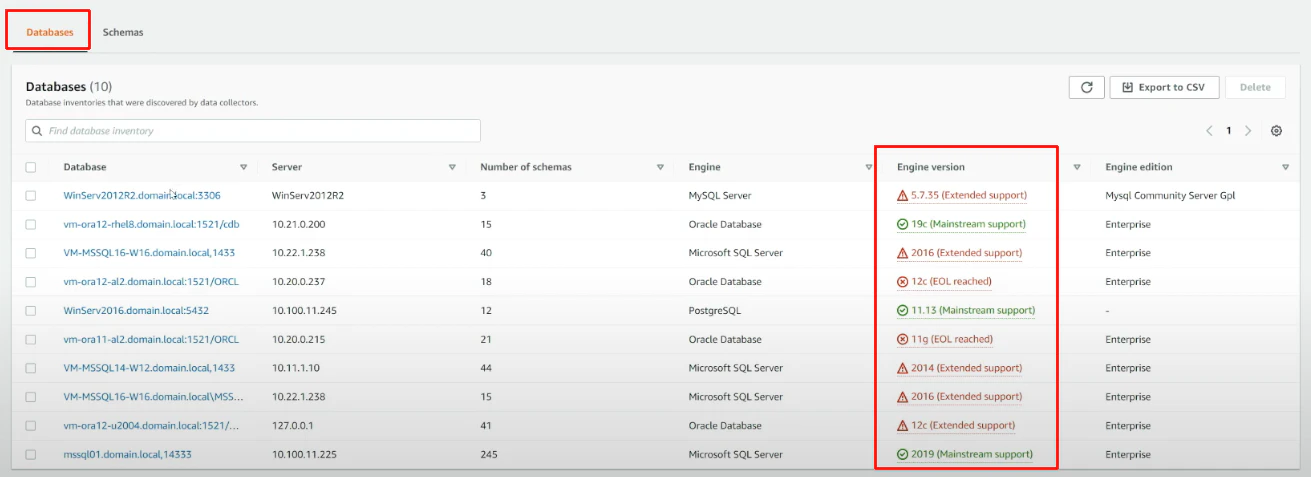Click green check icon next to 19c

pos(902,224)
